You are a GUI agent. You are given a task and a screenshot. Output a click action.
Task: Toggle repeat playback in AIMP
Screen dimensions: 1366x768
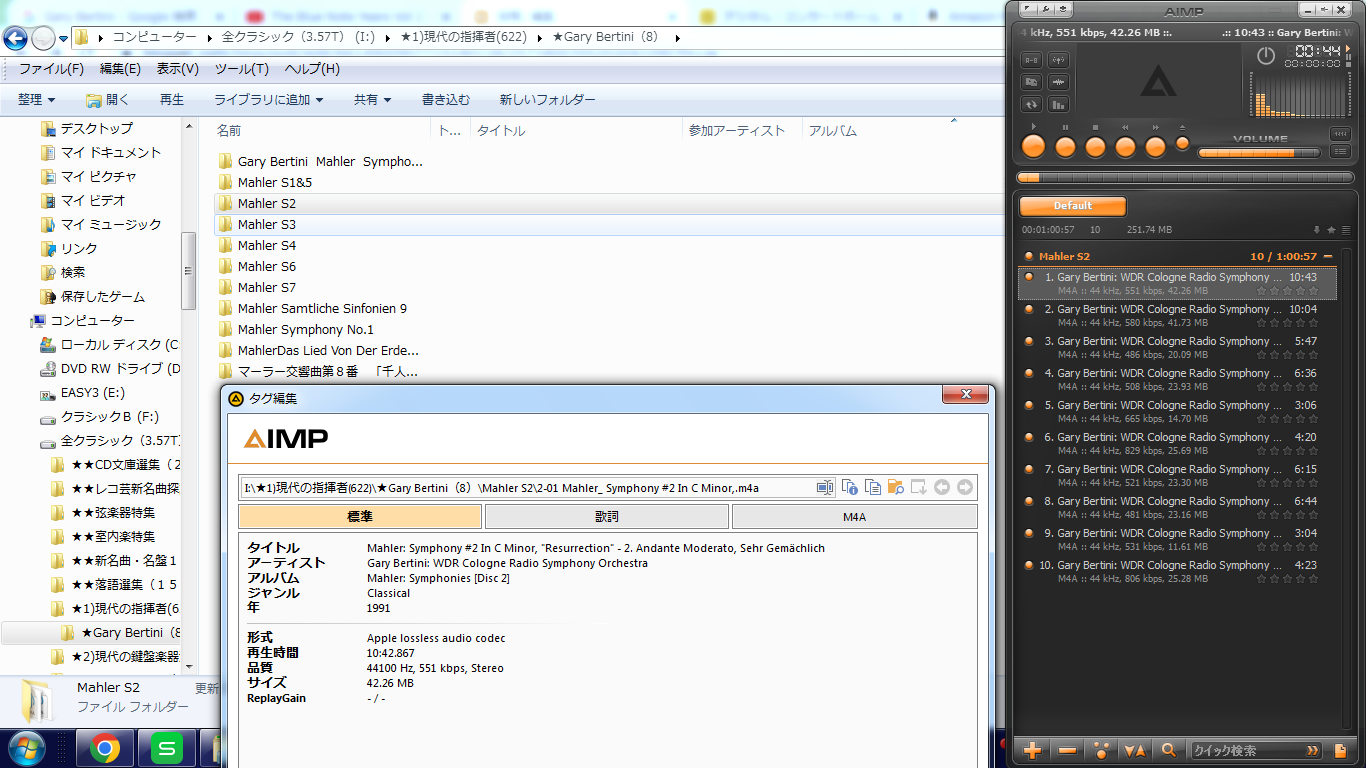pos(1032,104)
